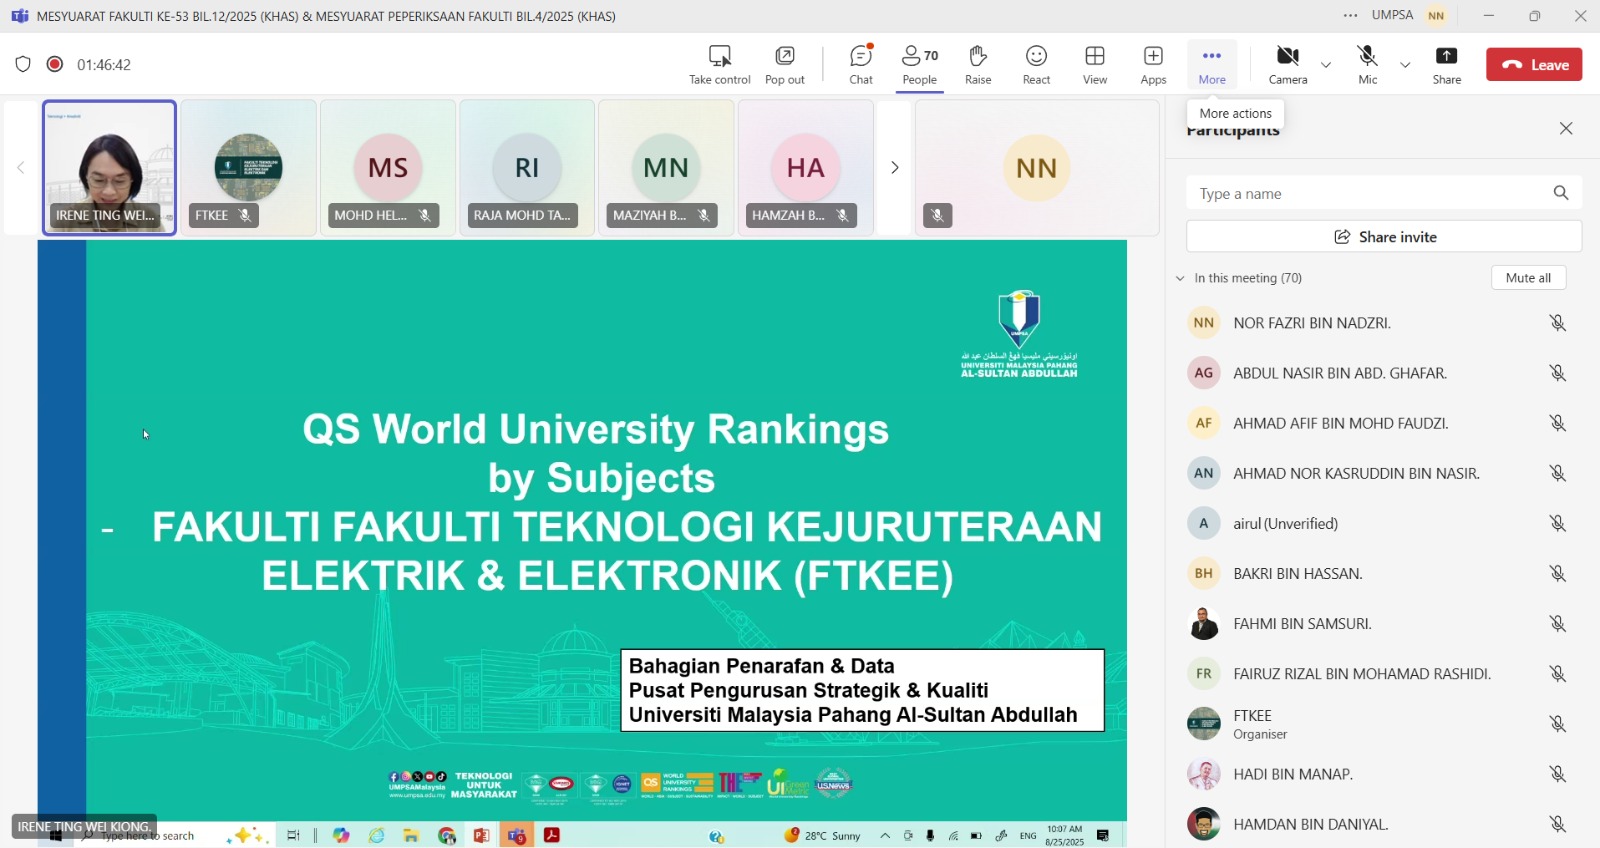Toggle mic icon for ABDUL NASIR BIN ABD. GHAFAR

click(1557, 373)
